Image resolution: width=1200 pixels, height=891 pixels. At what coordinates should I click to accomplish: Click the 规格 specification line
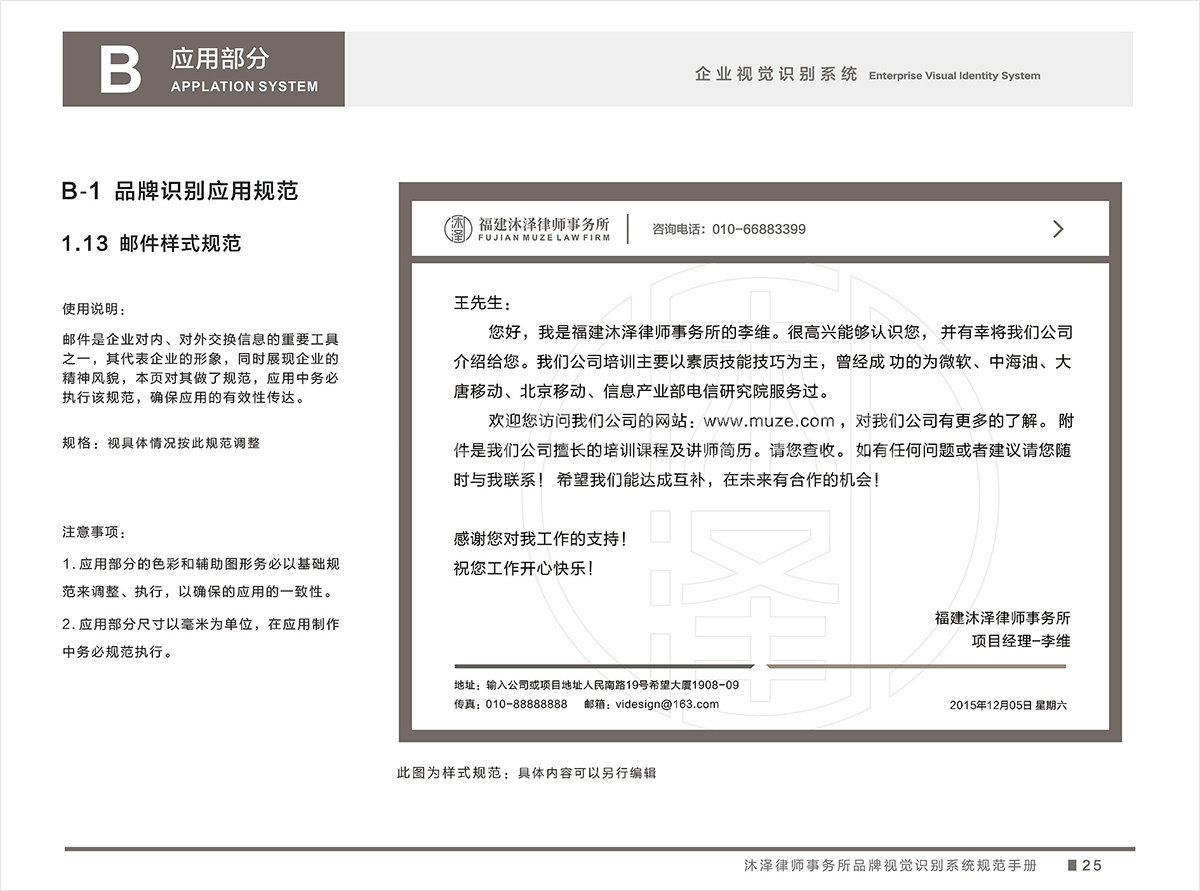pyautogui.click(x=161, y=442)
